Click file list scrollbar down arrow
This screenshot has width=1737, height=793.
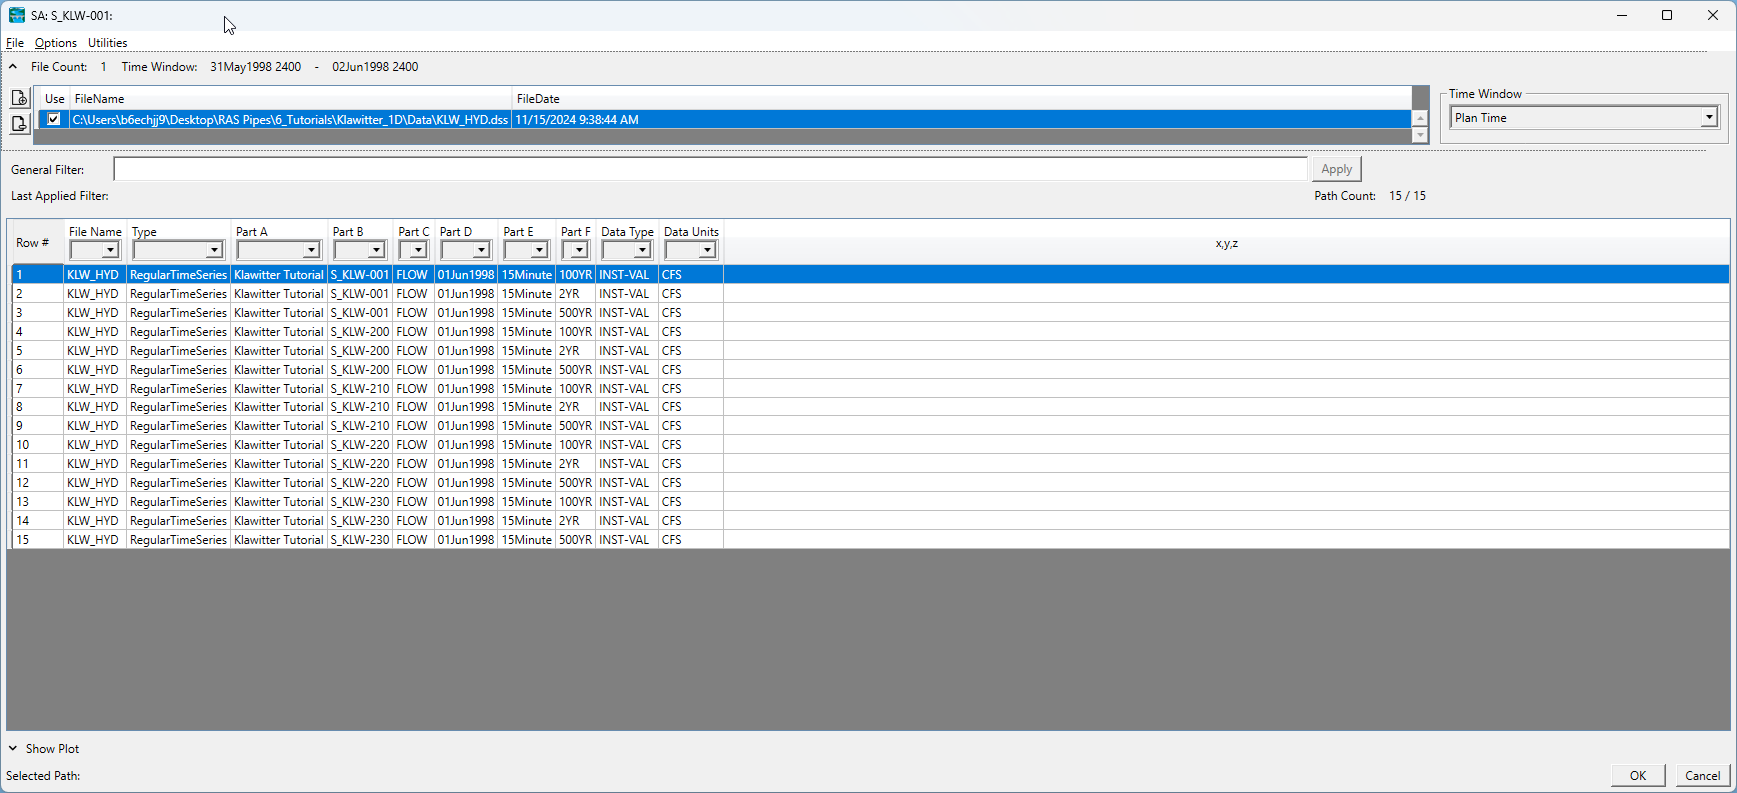1420,135
